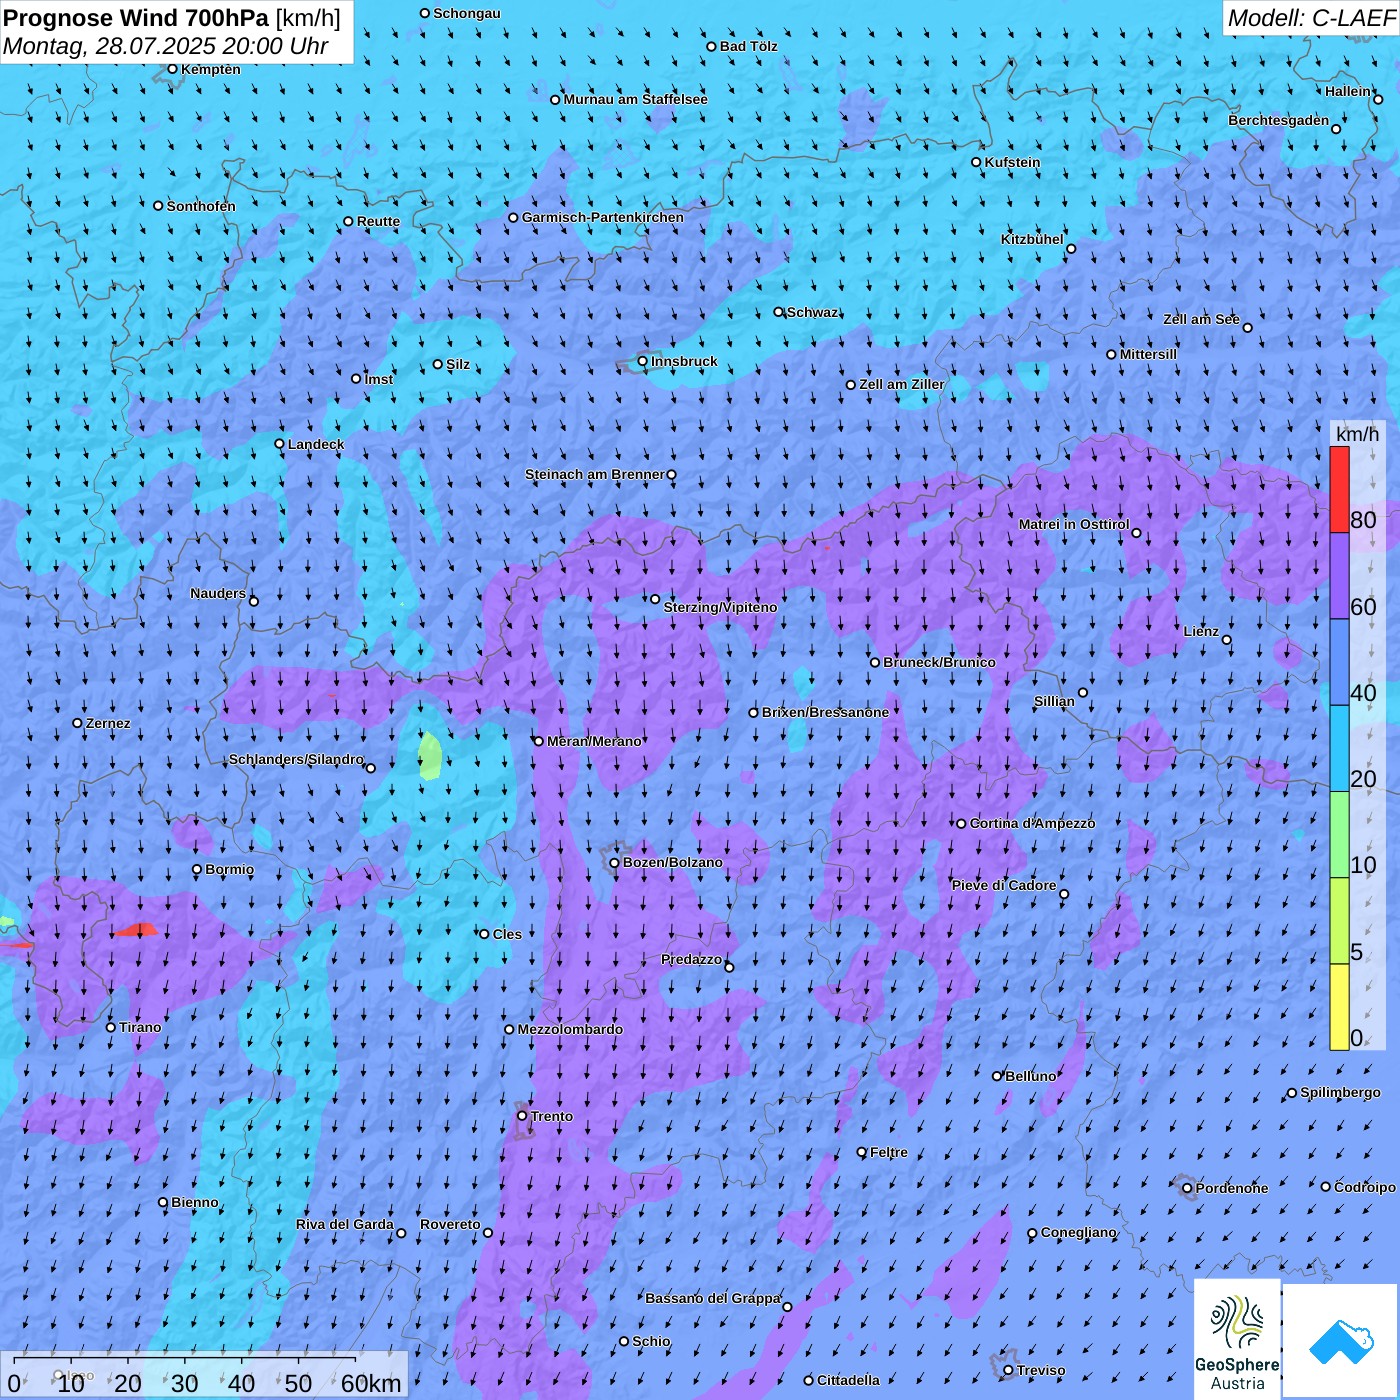Click the Riva del Garda label
The image size is (1400, 1400).
click(344, 1224)
